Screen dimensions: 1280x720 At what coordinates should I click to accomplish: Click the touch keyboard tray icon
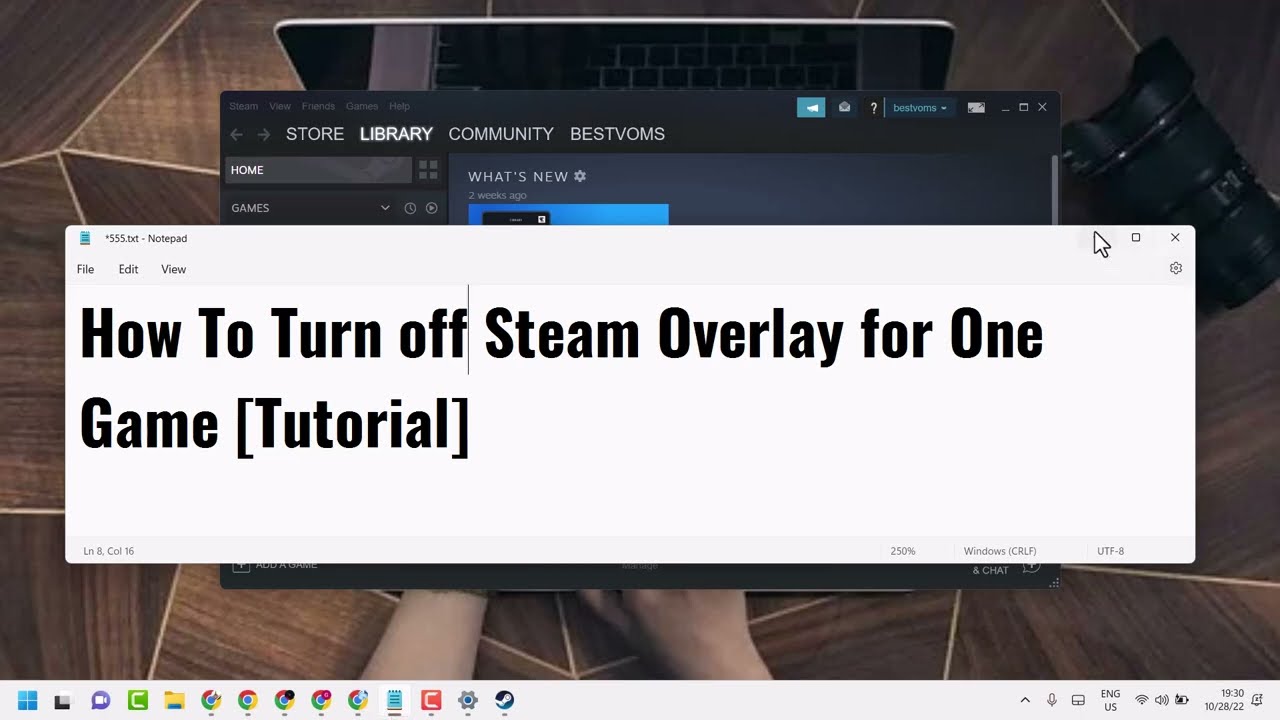1078,701
